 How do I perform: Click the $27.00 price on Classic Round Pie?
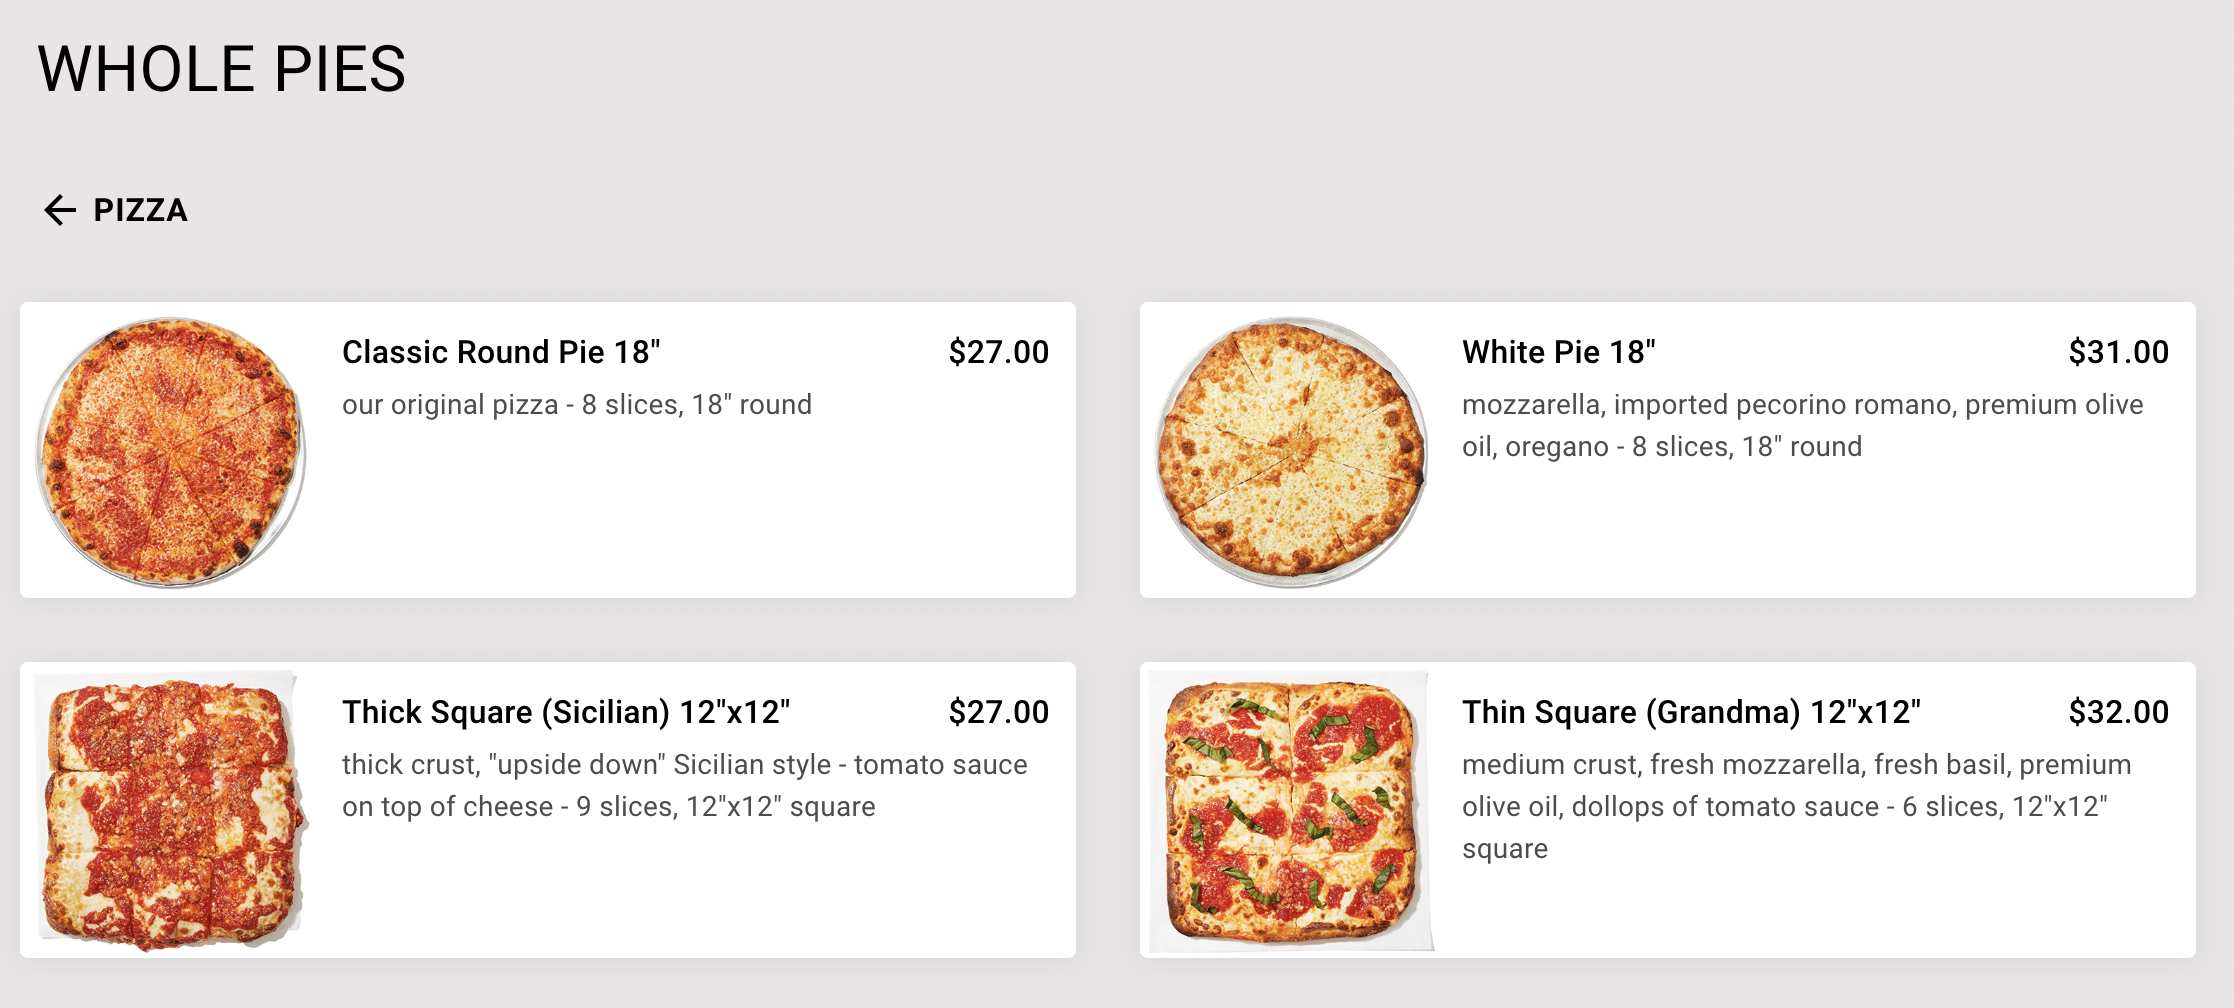(x=998, y=352)
